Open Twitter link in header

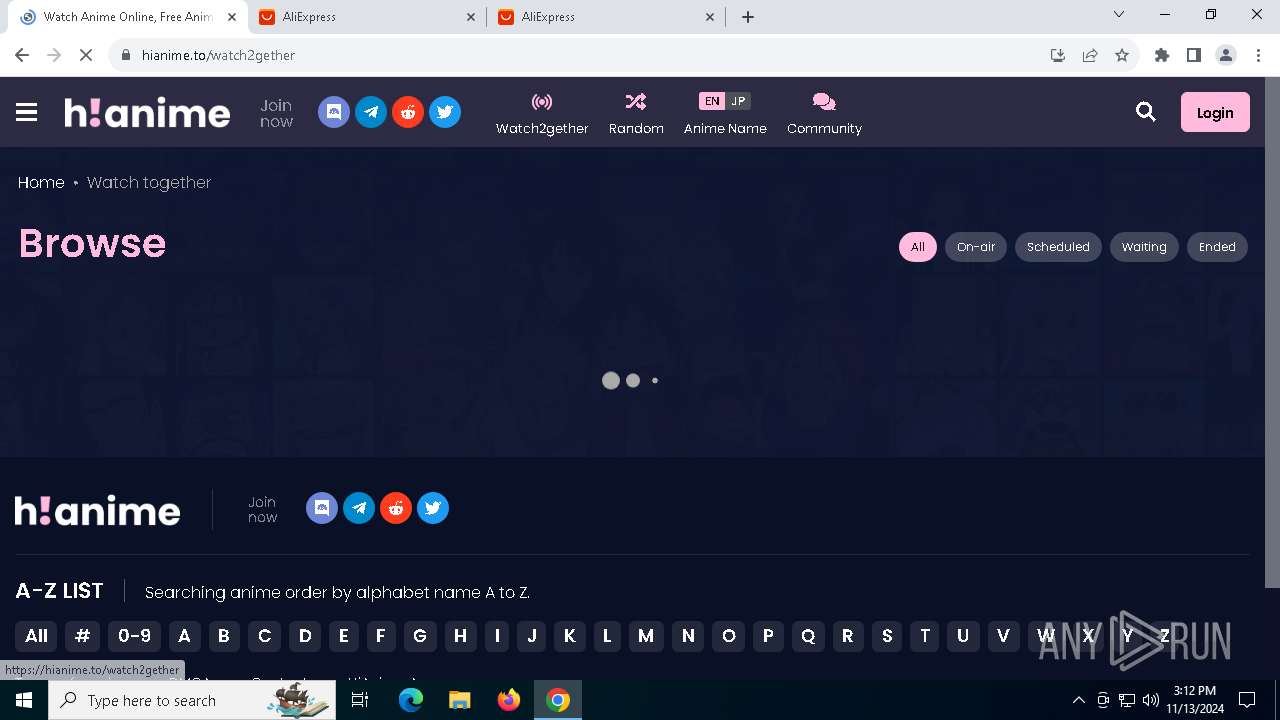click(445, 112)
